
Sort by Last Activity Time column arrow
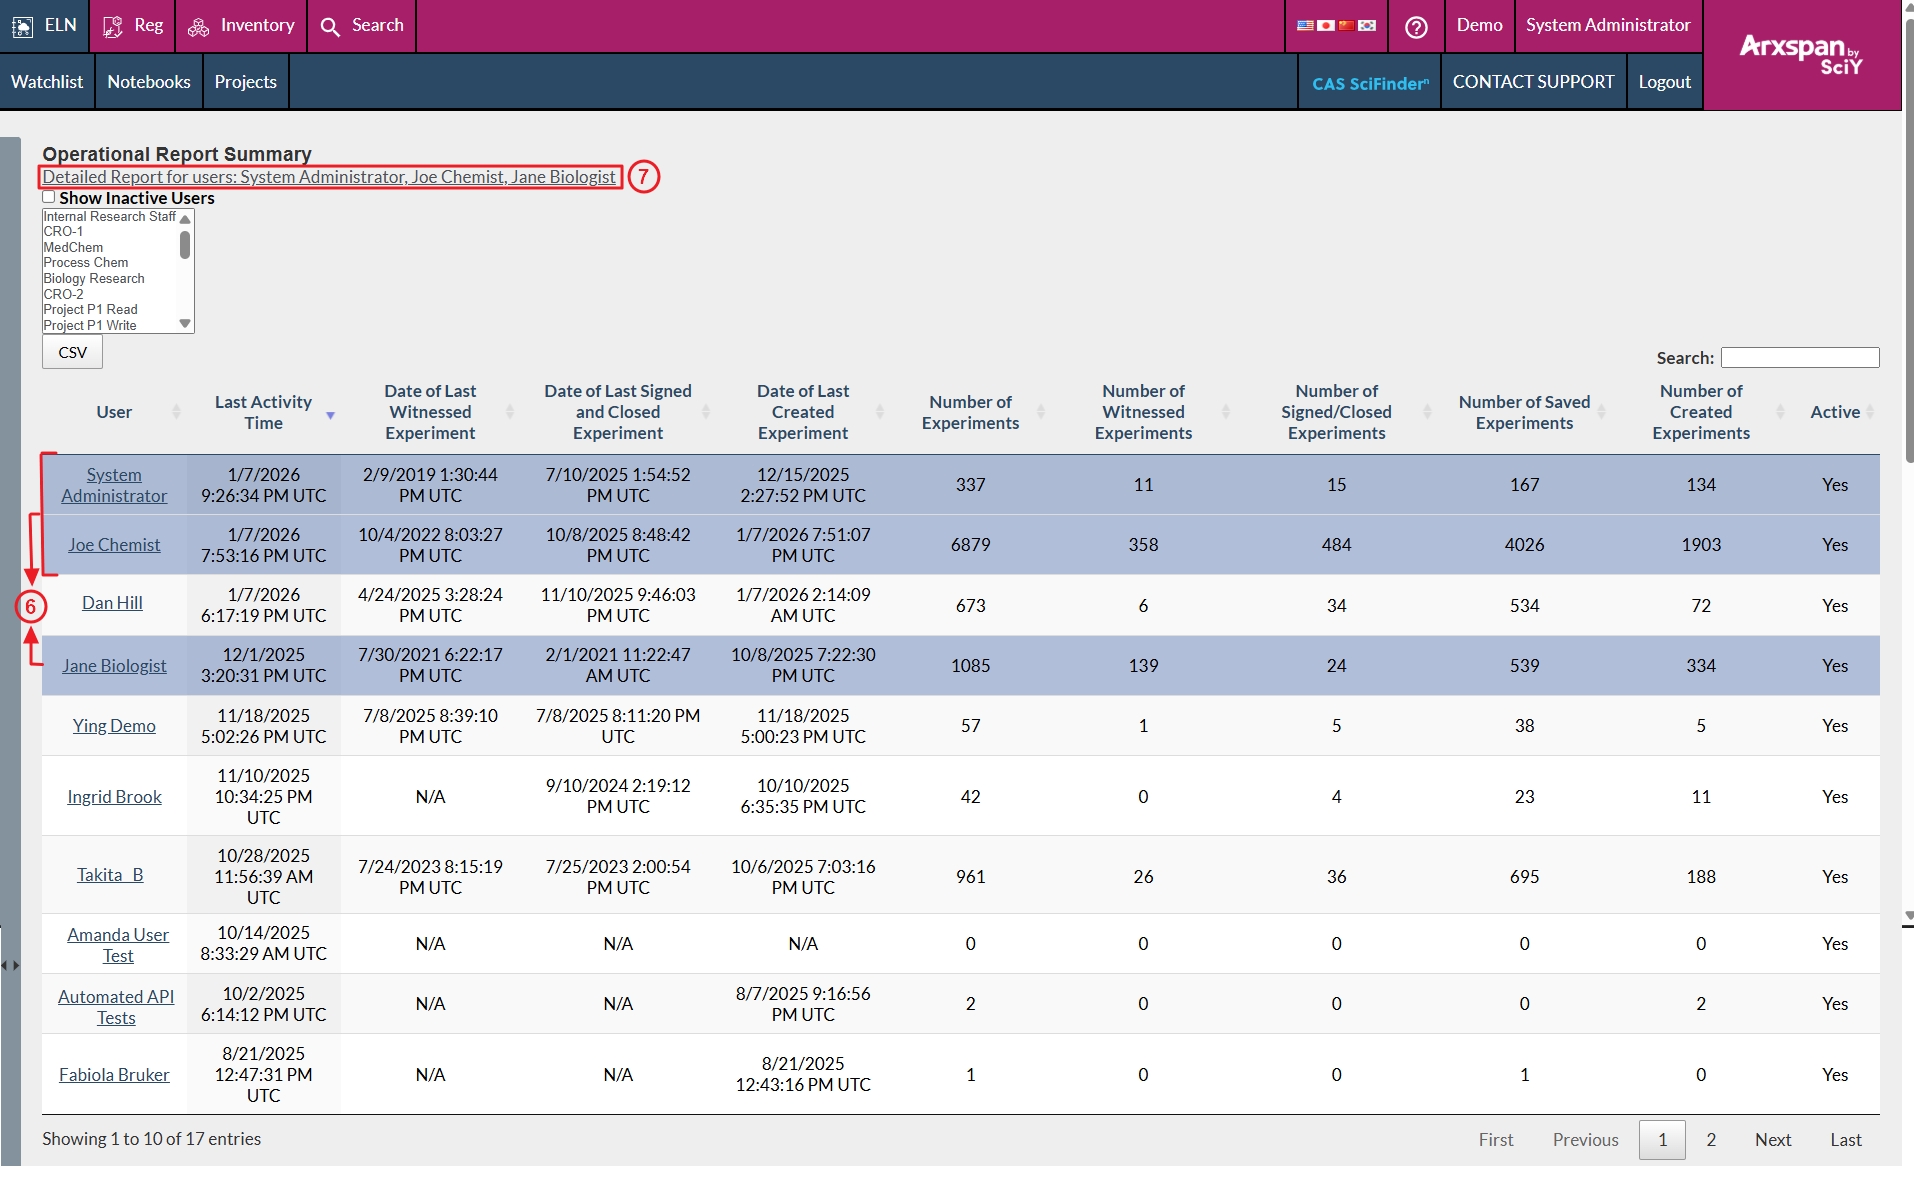[330, 415]
